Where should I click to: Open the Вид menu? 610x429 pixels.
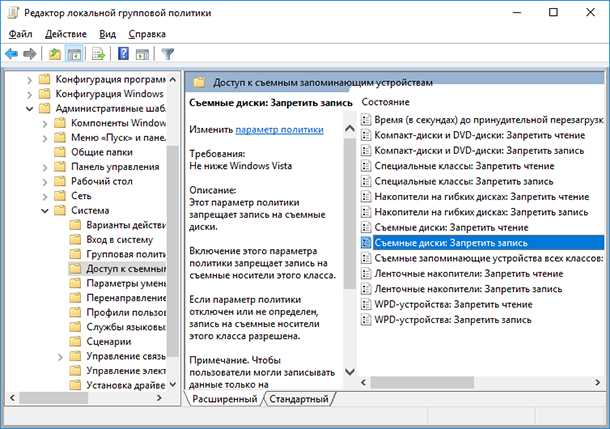[x=107, y=34]
